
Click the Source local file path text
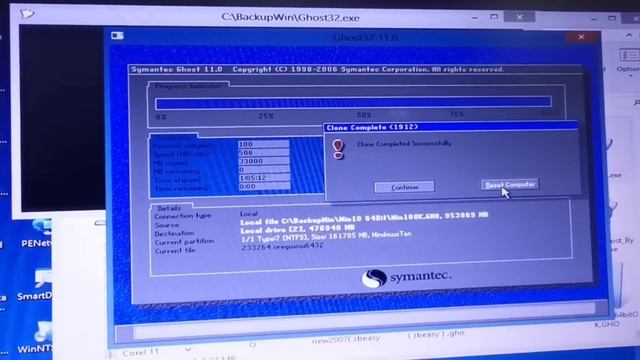point(364,218)
